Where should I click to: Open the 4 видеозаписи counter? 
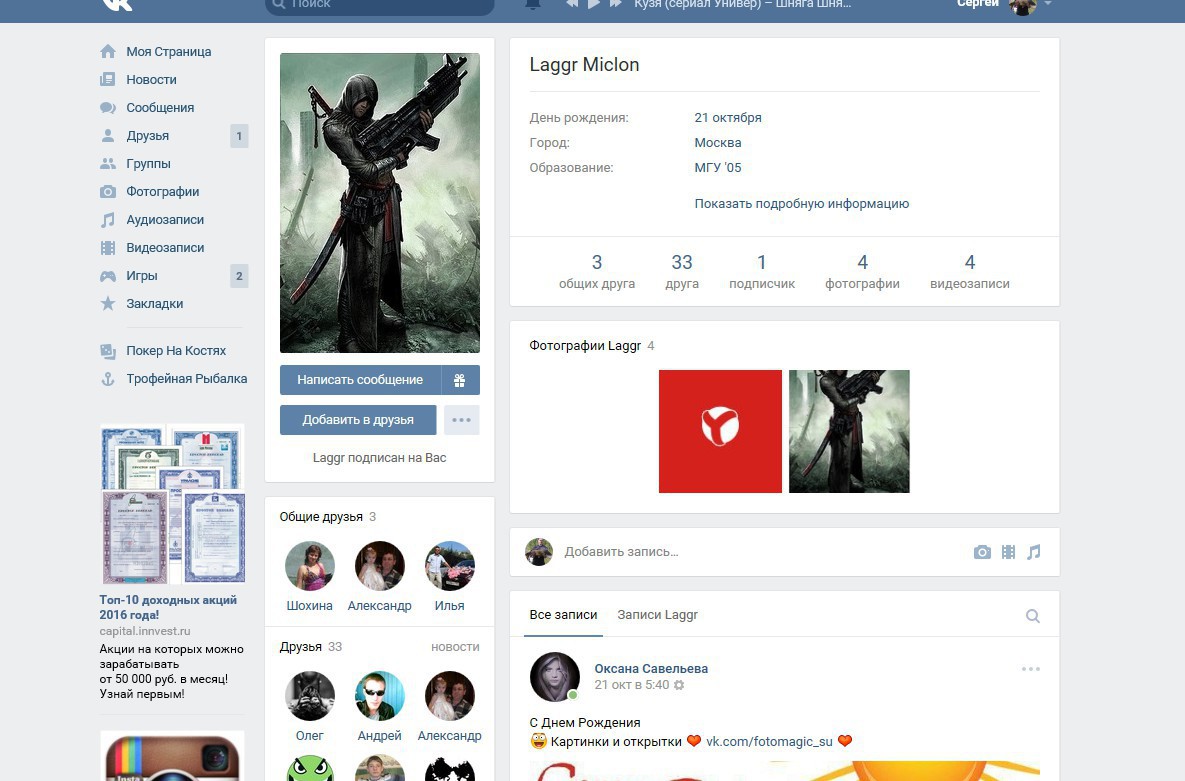(970, 272)
